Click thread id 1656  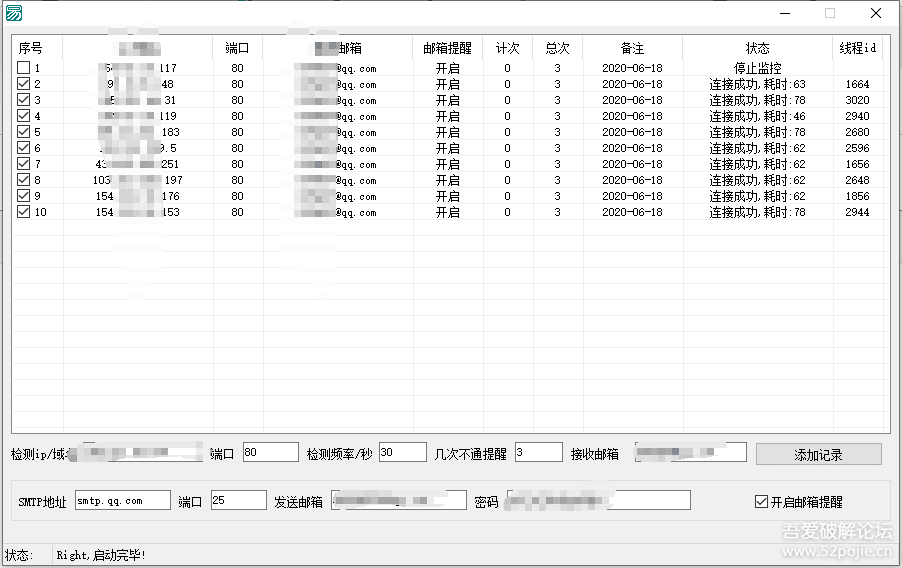tap(857, 165)
